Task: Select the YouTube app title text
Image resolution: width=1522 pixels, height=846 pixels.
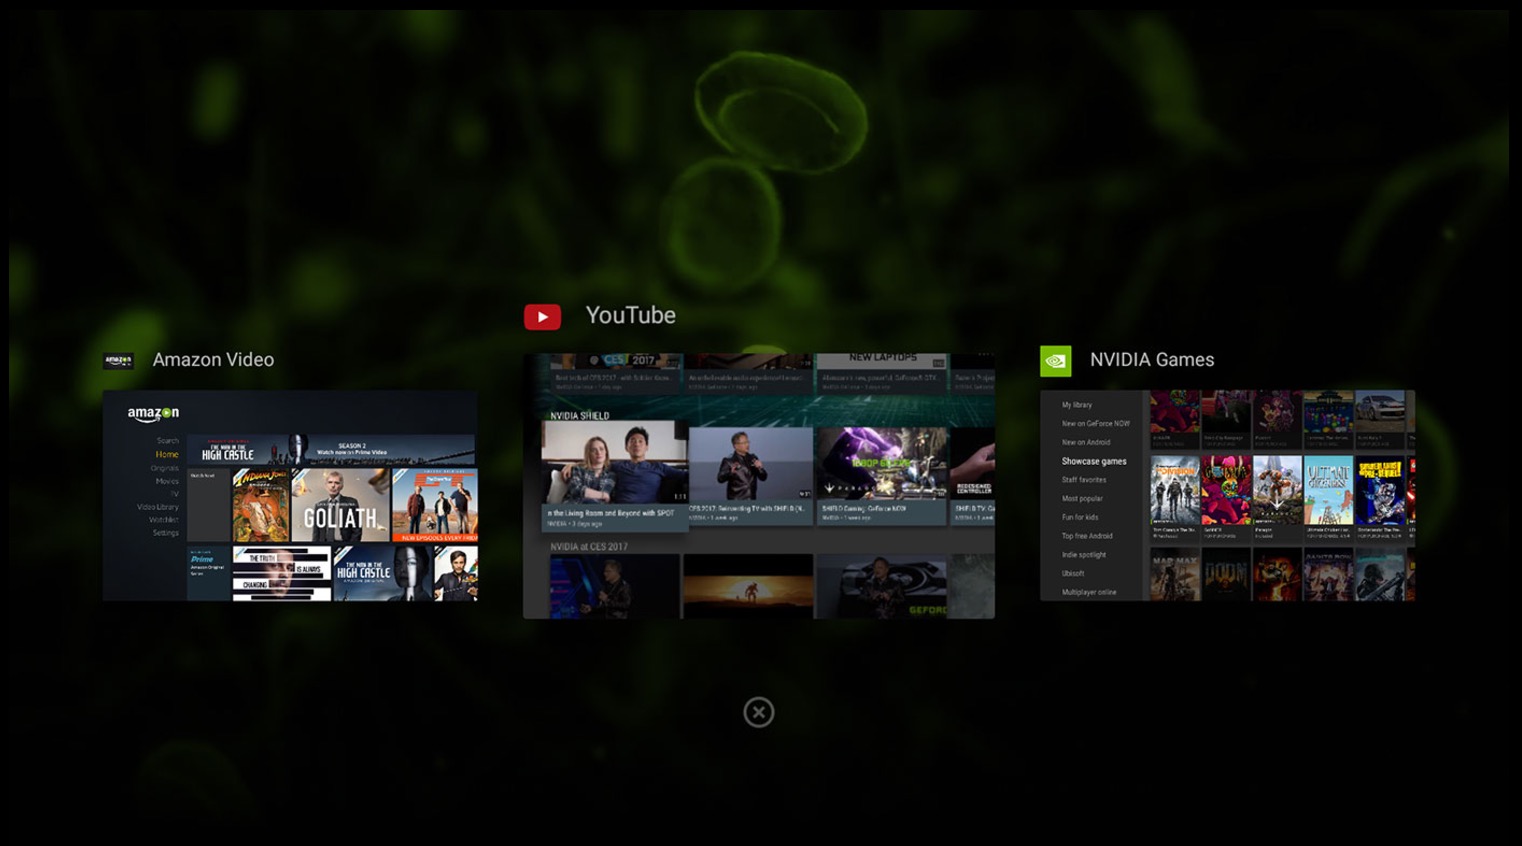Action: pyautogui.click(x=630, y=316)
